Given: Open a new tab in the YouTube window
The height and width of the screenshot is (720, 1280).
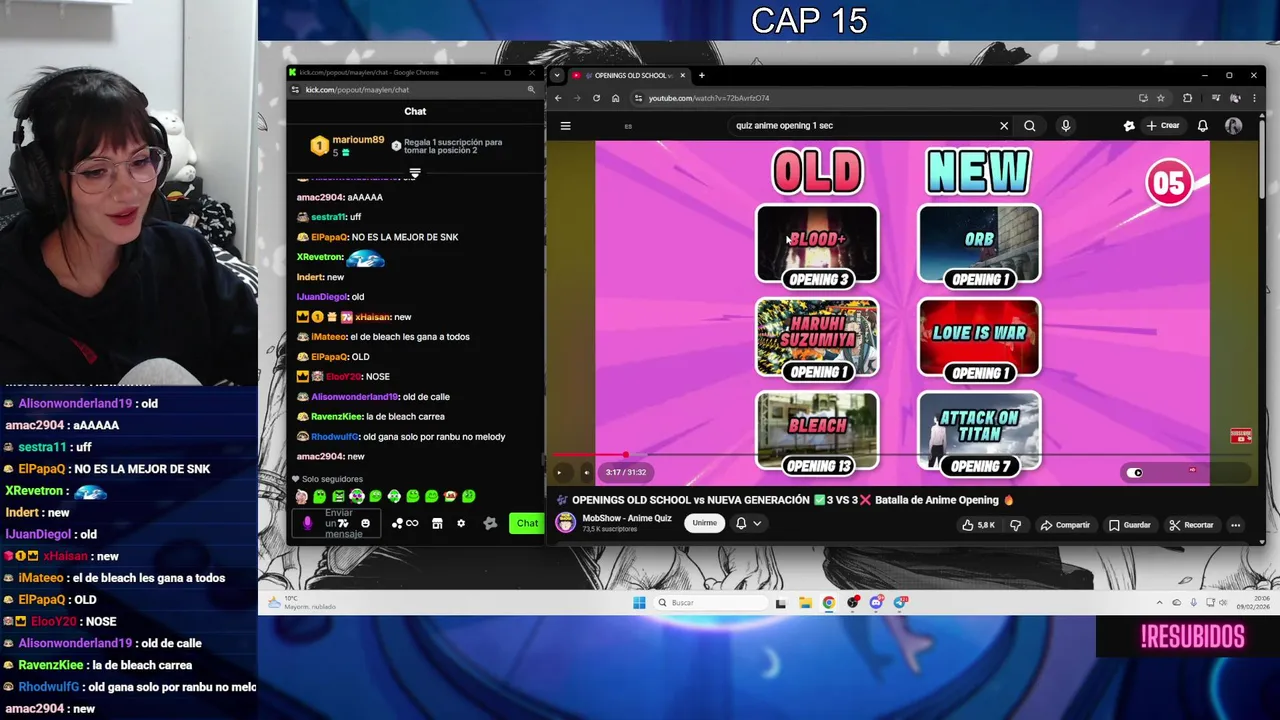Looking at the screenshot, I should pos(701,75).
